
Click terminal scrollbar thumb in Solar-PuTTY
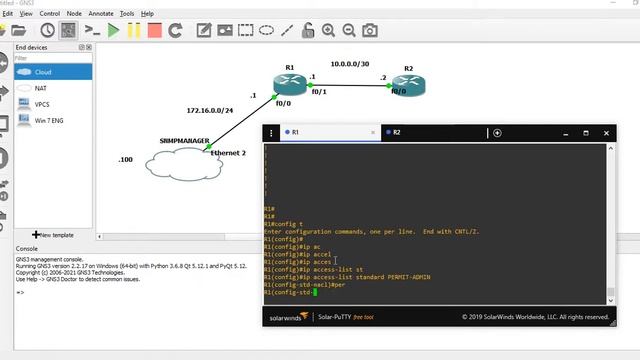coord(611,291)
